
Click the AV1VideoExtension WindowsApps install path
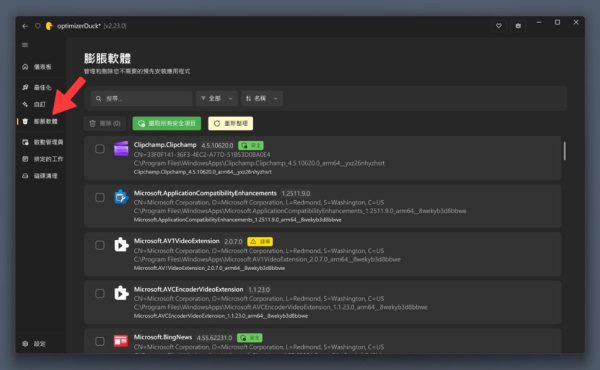tap(267, 259)
